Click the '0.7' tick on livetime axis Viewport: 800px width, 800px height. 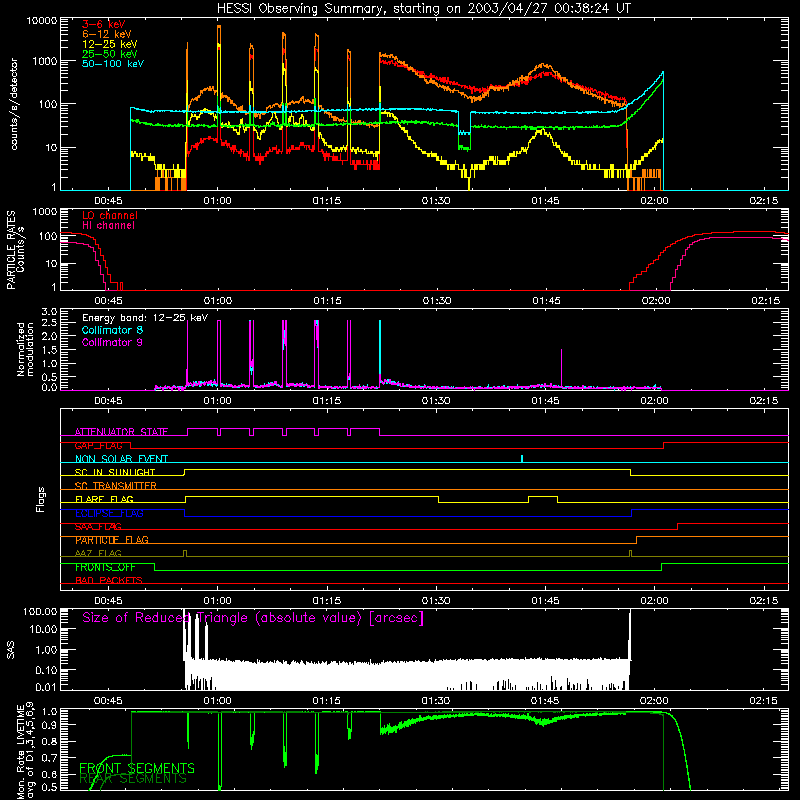50,758
